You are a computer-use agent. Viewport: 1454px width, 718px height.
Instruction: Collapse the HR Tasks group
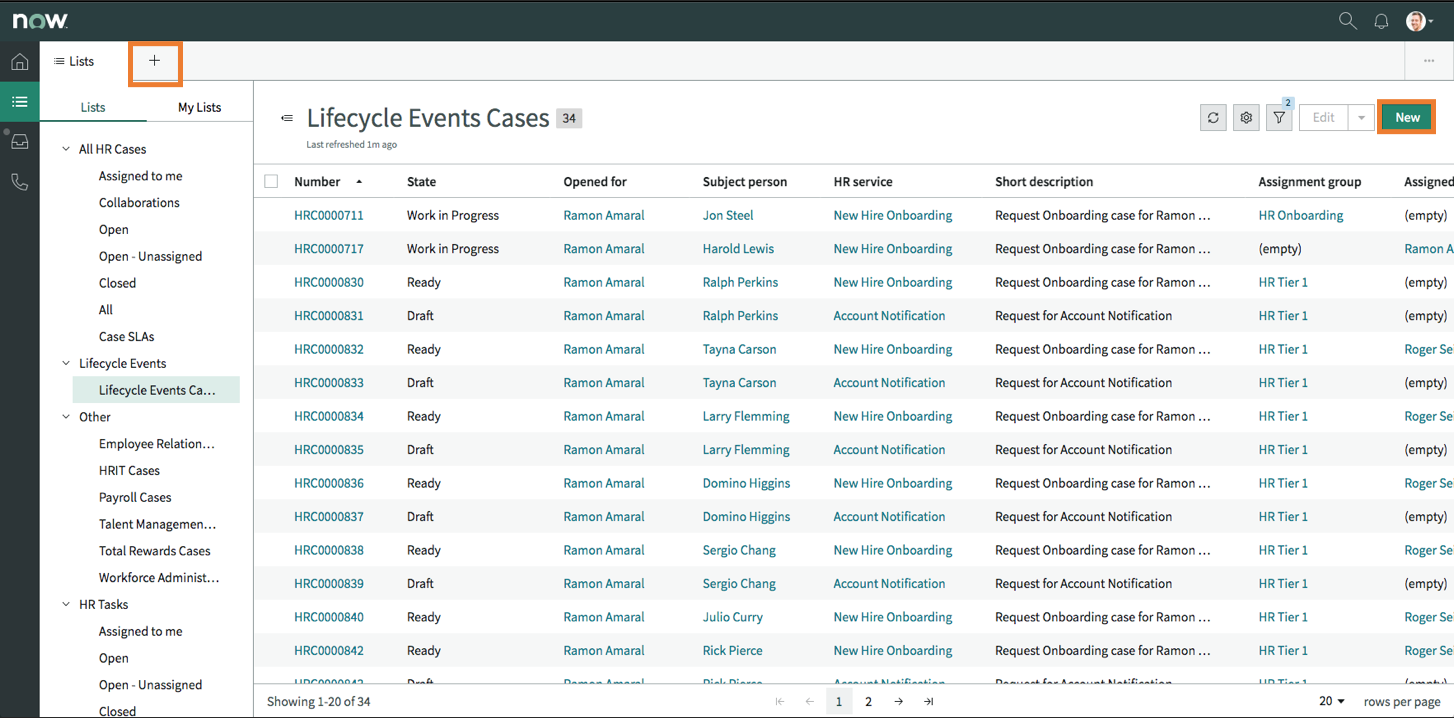[x=67, y=604]
